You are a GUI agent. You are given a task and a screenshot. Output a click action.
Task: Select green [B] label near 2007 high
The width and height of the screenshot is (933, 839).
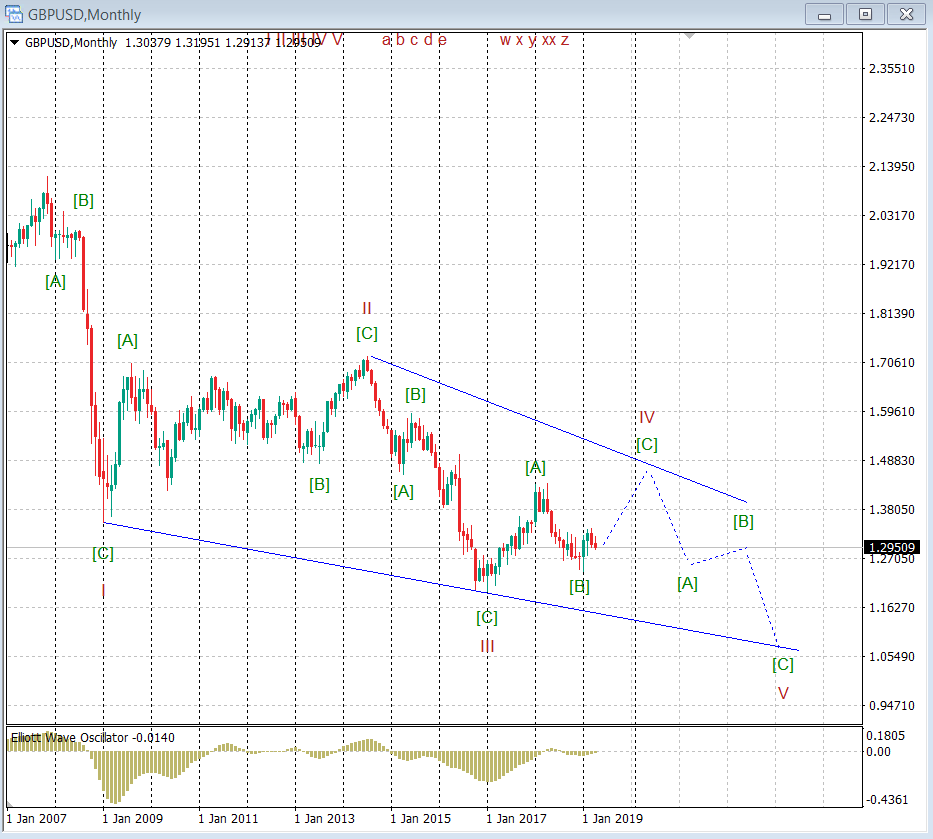83,201
